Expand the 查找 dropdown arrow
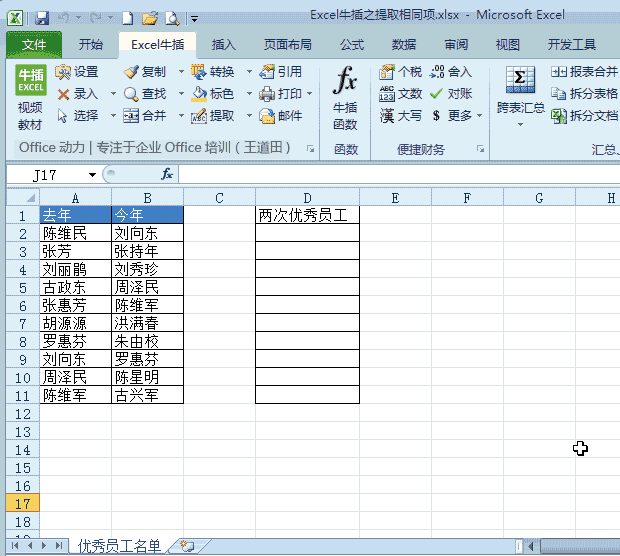Viewport: 620px width, 556px height. (x=181, y=94)
